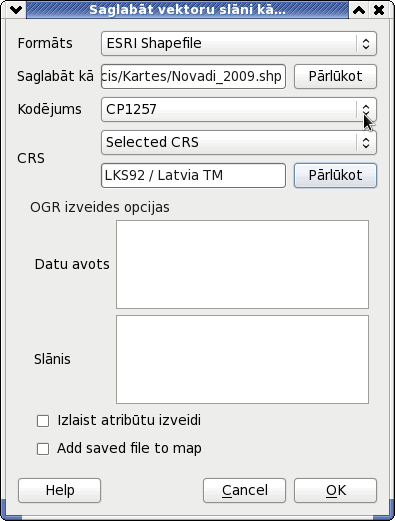Open the Formāts ESRI Shapefile dropdown
Image resolution: width=395 pixels, height=521 pixels.
point(239,43)
